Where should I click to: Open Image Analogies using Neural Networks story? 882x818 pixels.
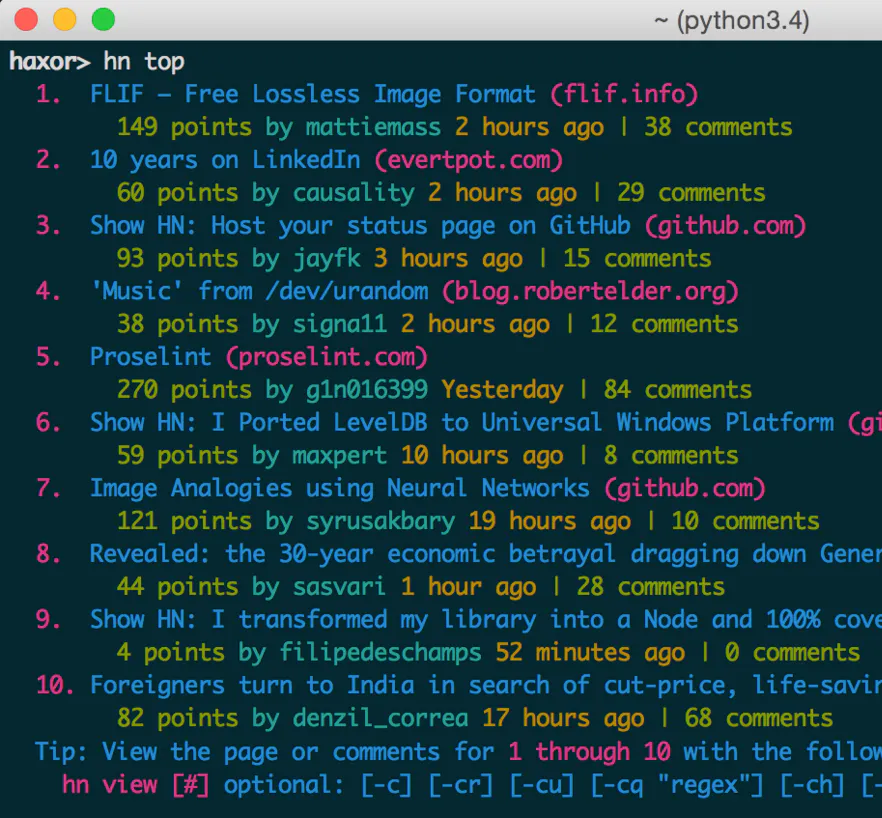pyautogui.click(x=340, y=488)
